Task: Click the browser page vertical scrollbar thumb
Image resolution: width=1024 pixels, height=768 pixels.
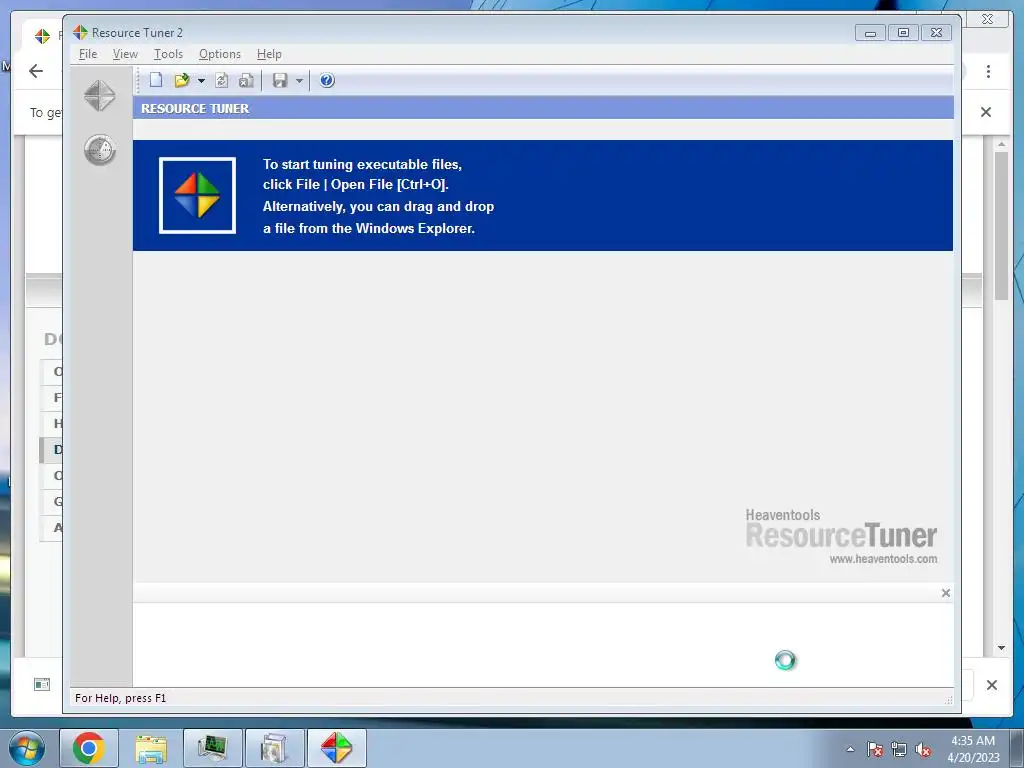Action: 1001,225
